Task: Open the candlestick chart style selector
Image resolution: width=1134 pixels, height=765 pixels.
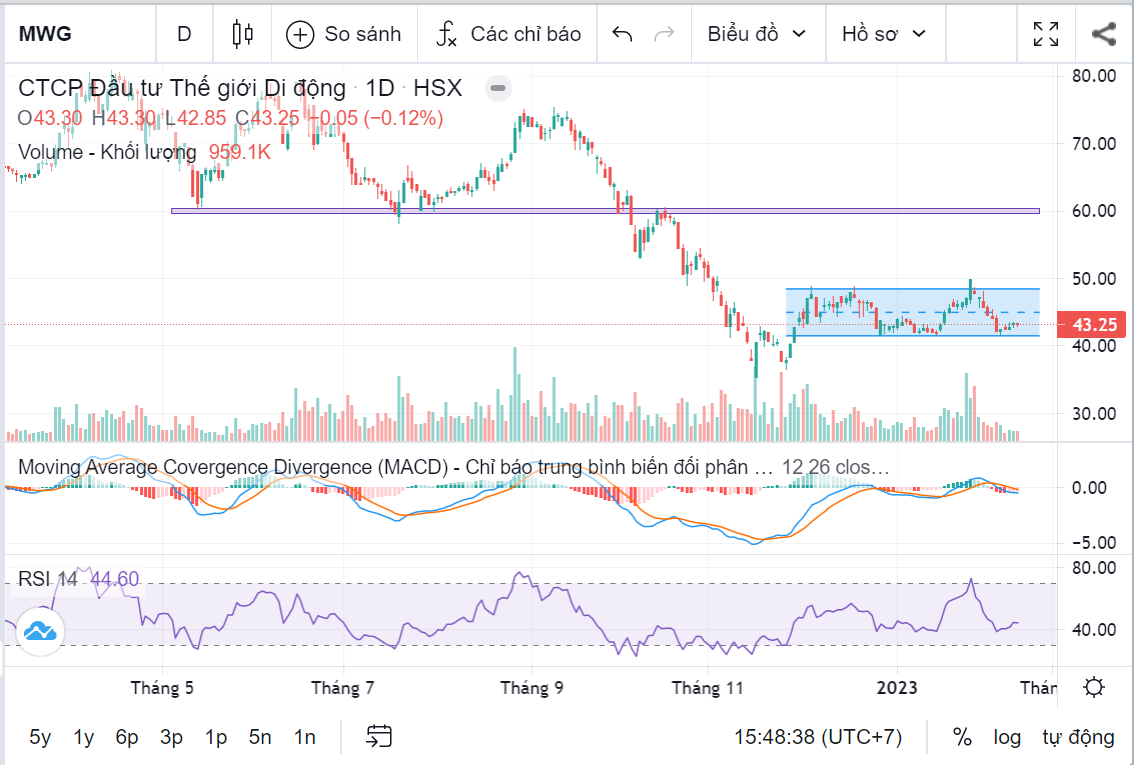Action: [x=242, y=34]
